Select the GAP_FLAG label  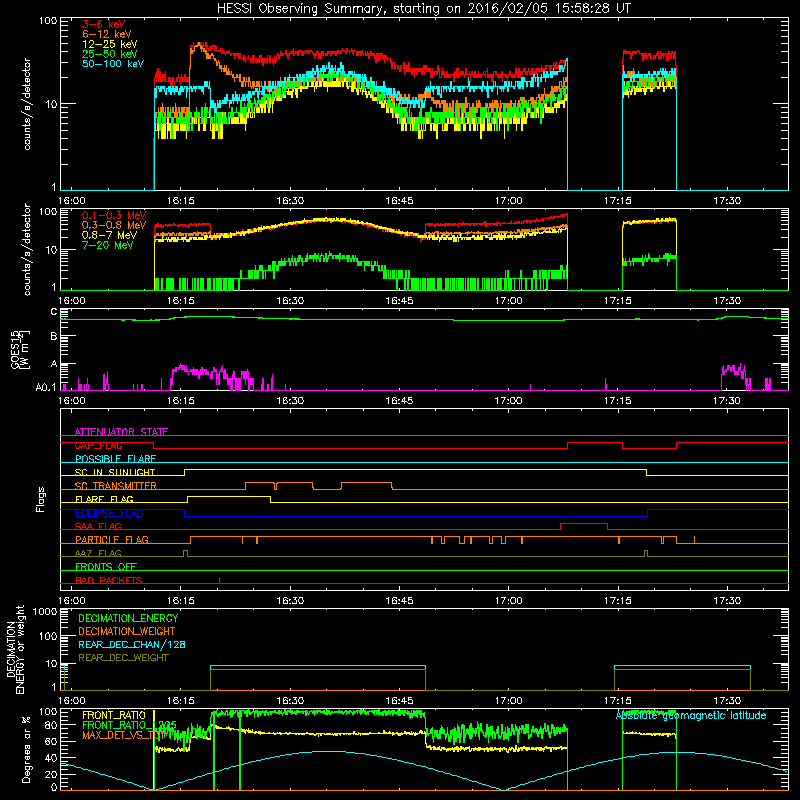click(x=99, y=445)
